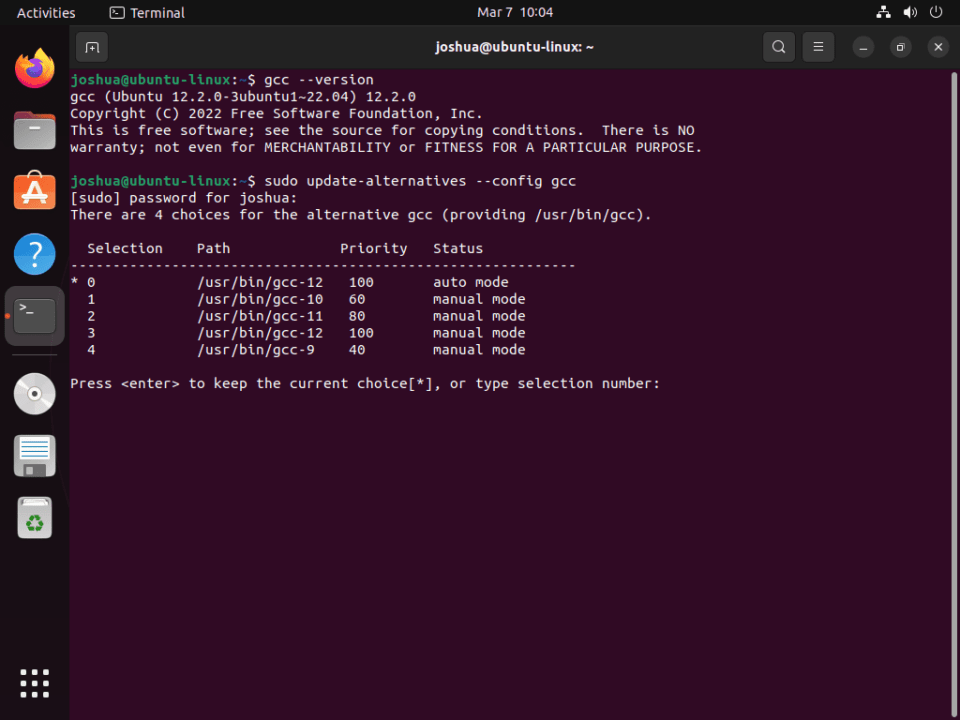
Task: Click the terminal prompt to enter a selection
Action: [x=668, y=383]
